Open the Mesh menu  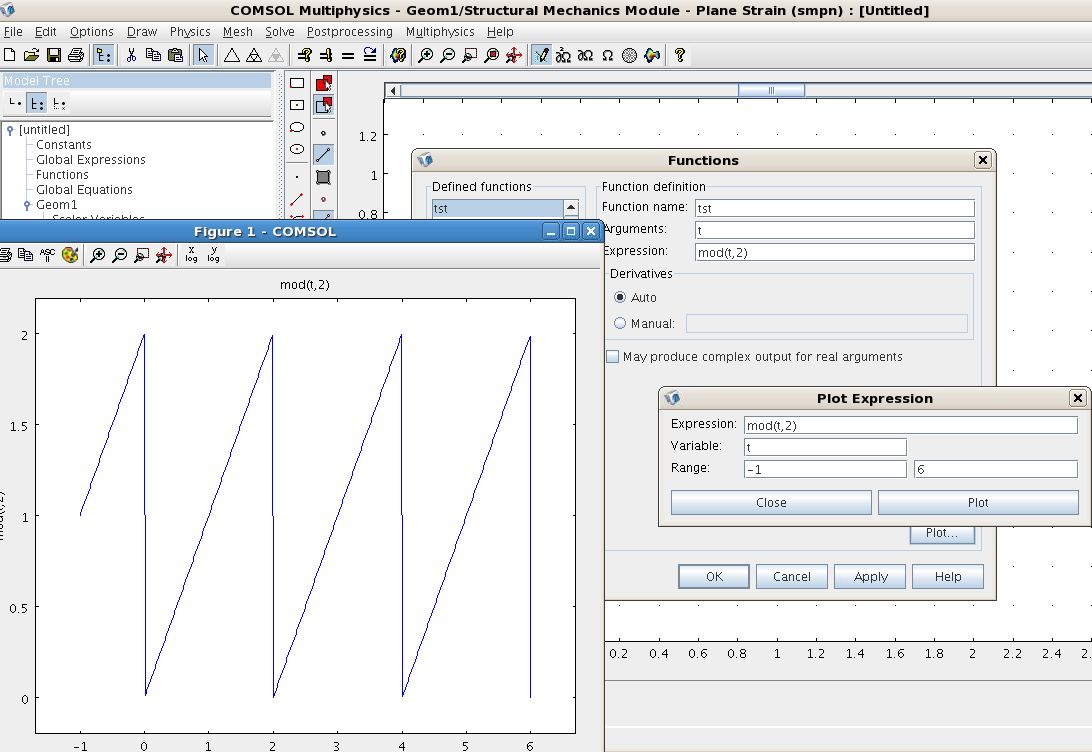pyautogui.click(x=237, y=31)
